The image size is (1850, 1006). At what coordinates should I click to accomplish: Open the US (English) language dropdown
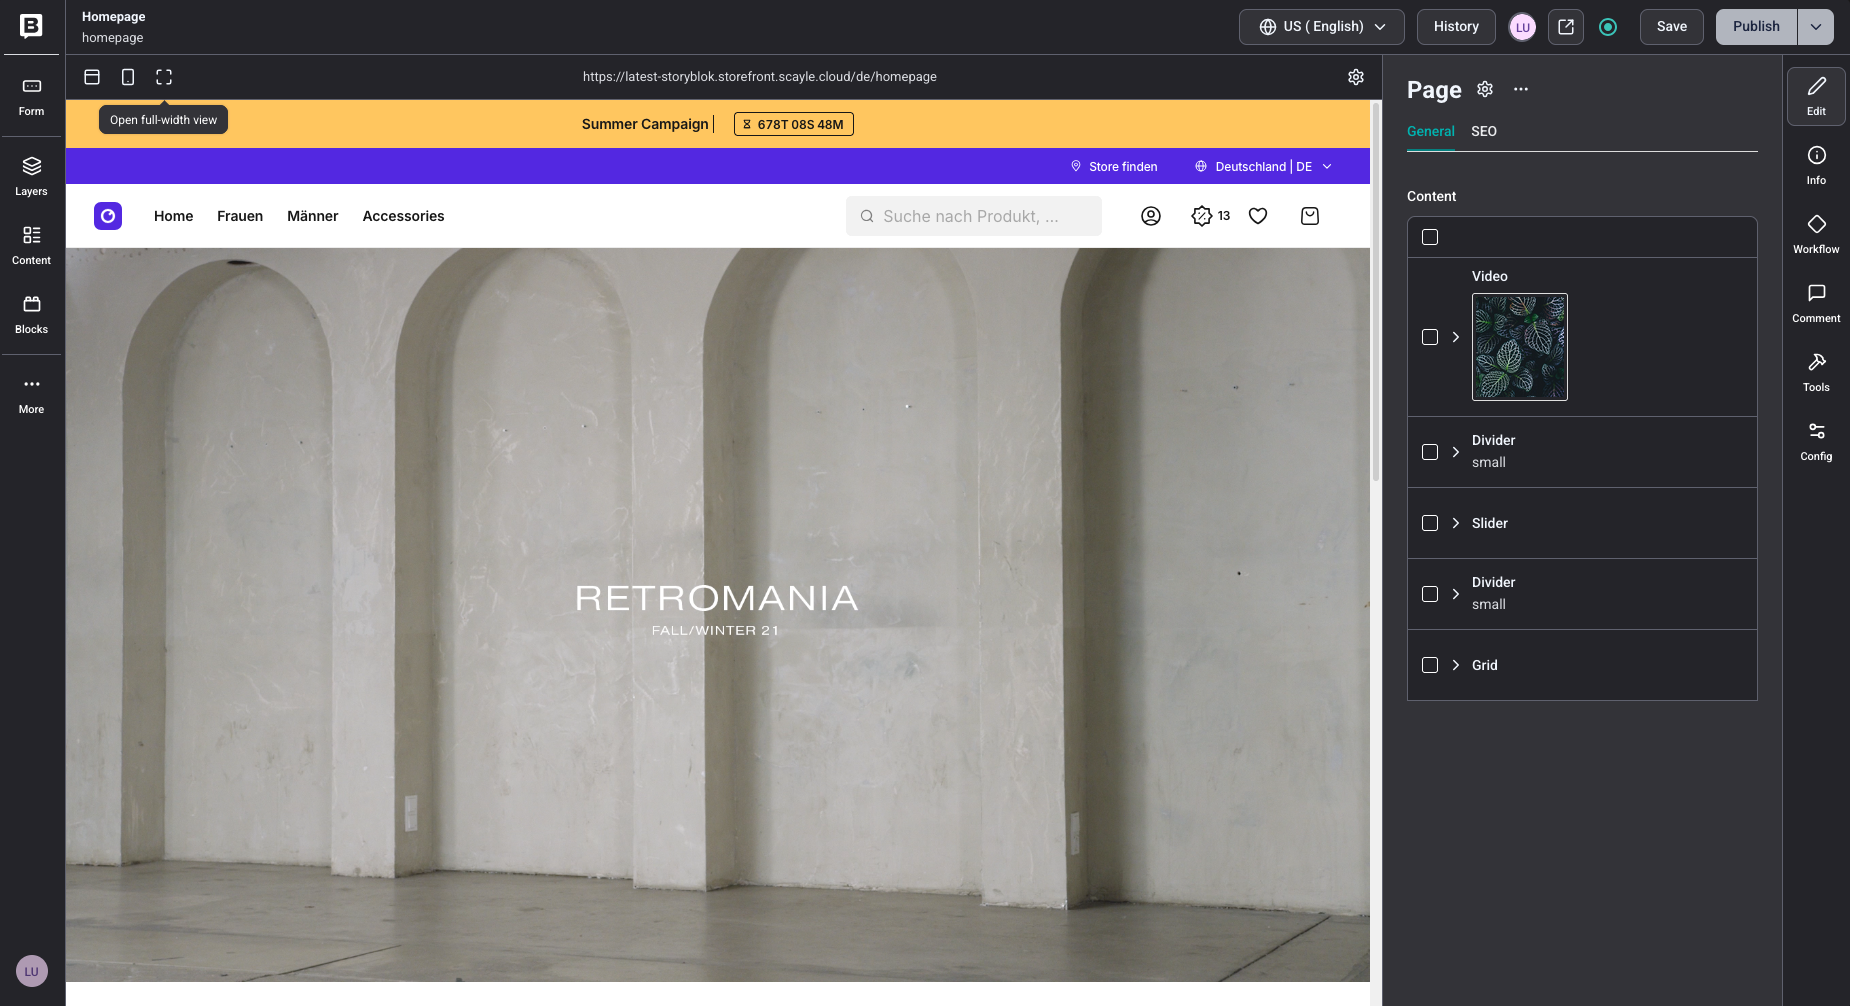(x=1320, y=27)
